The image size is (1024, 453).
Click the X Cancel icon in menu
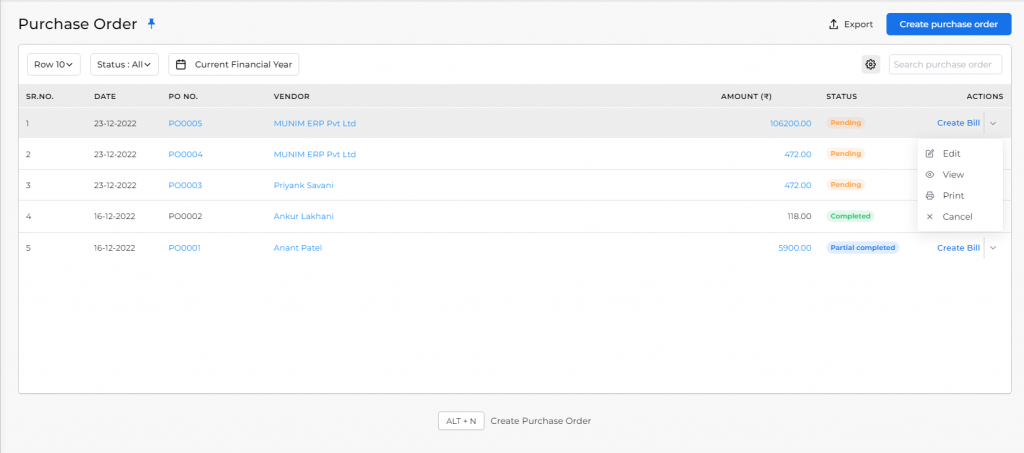(930, 217)
